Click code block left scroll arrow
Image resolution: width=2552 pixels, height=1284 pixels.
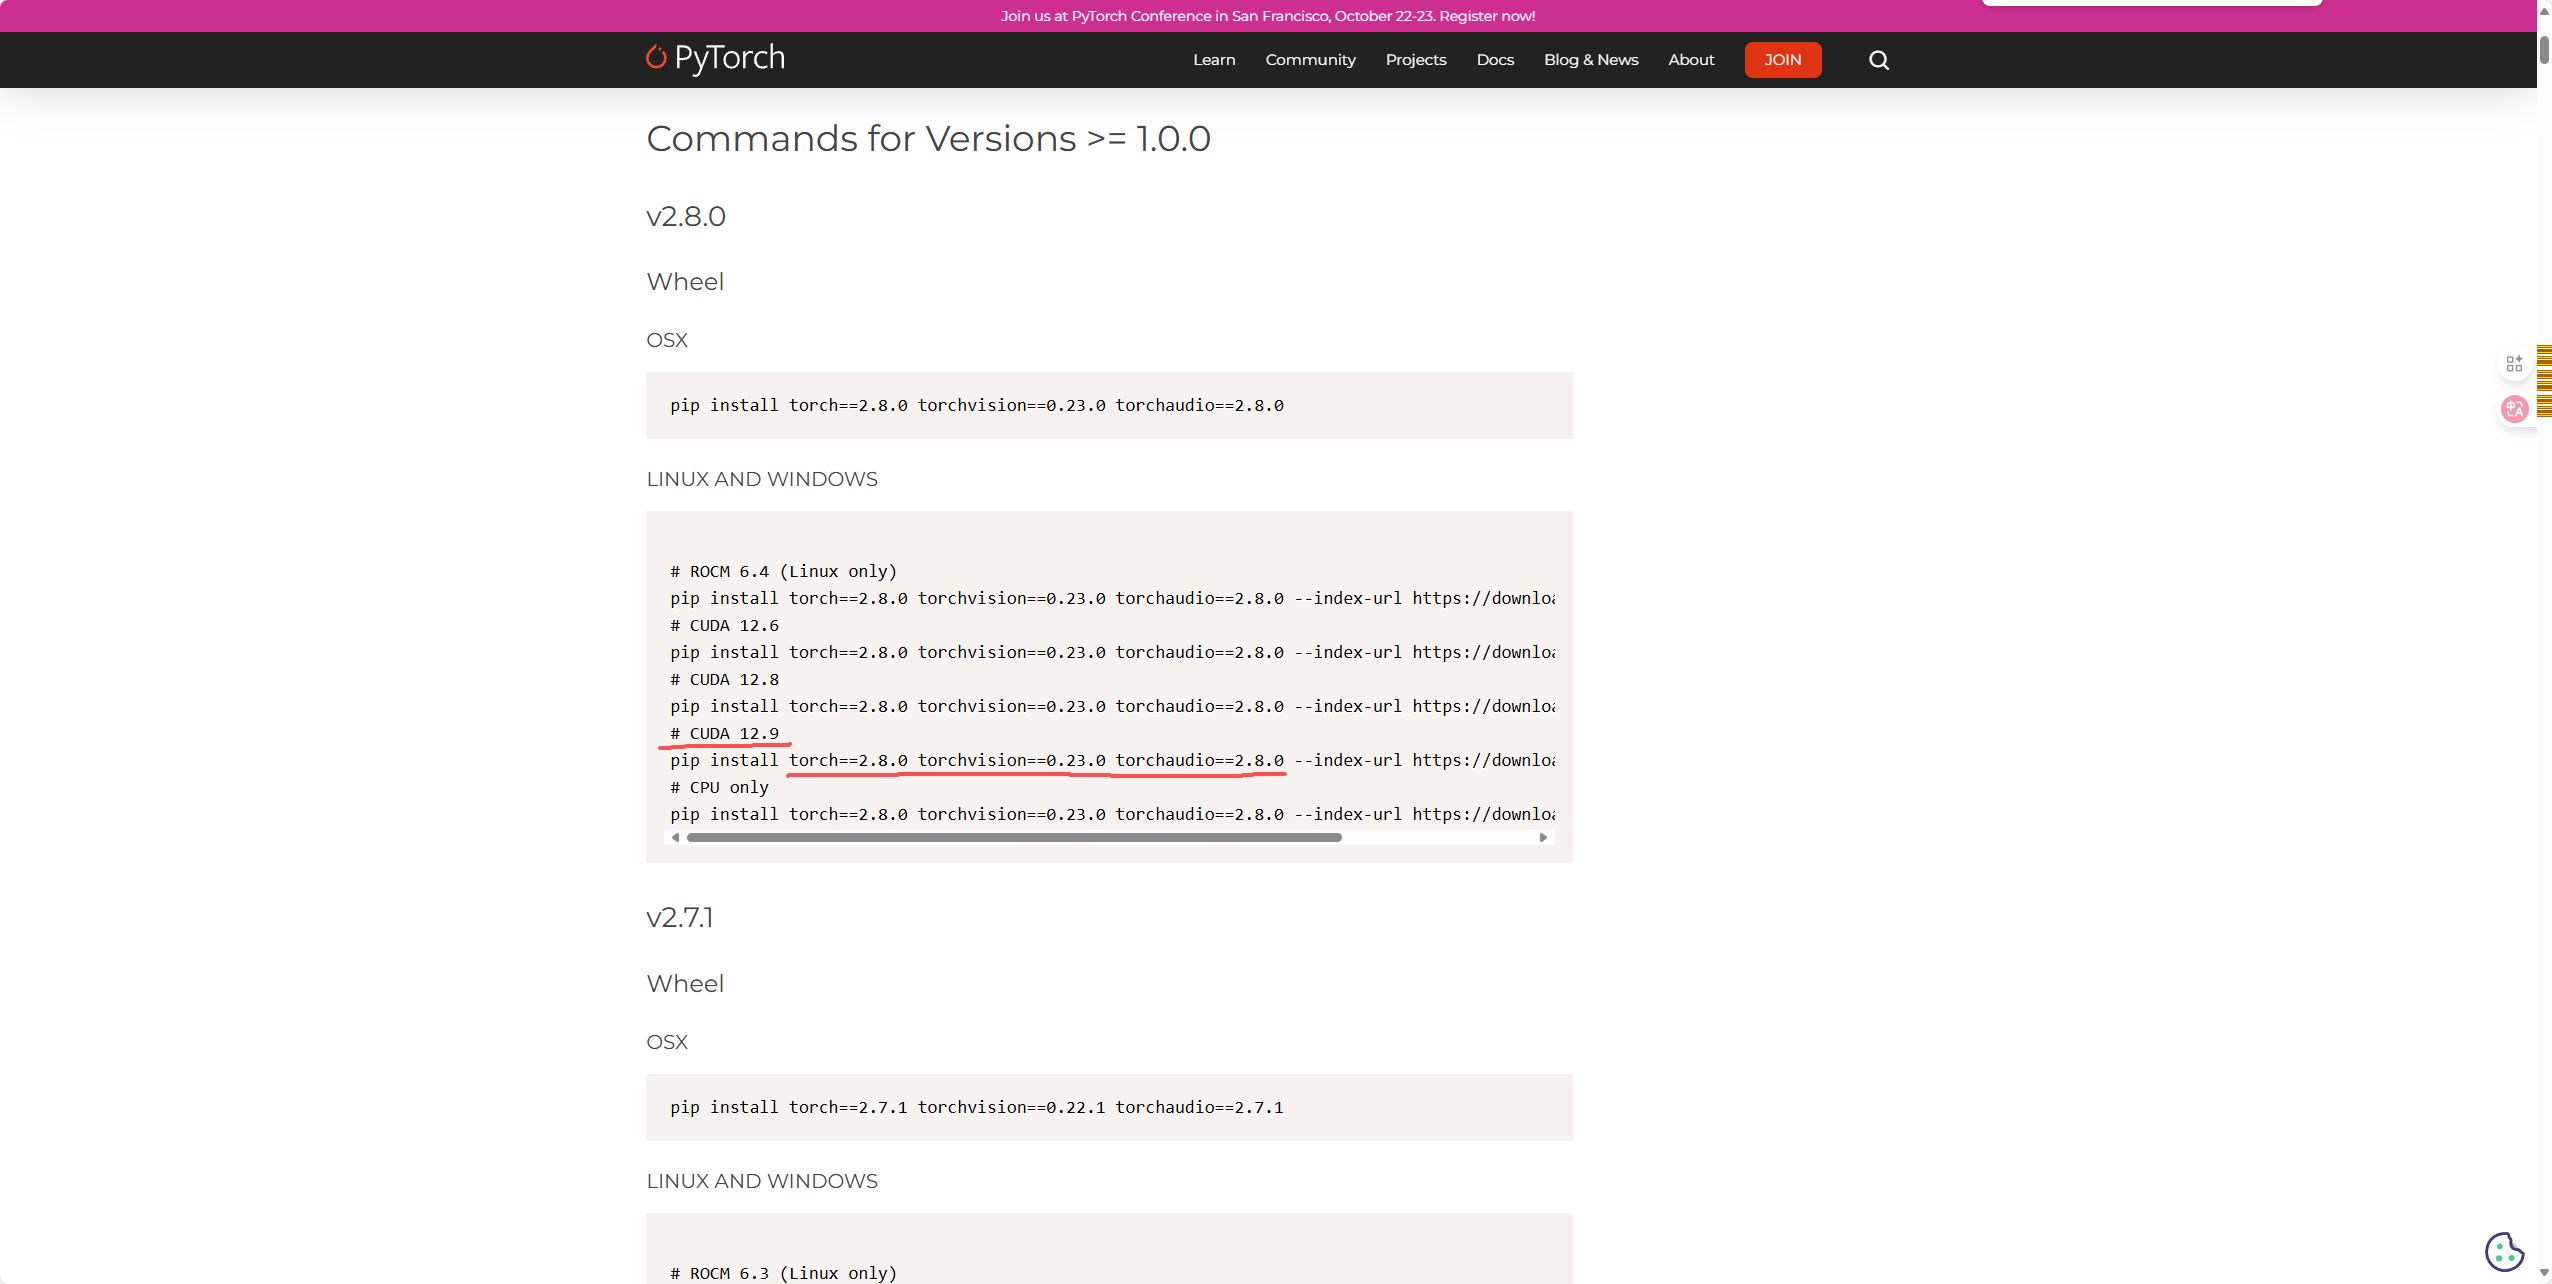(x=676, y=838)
